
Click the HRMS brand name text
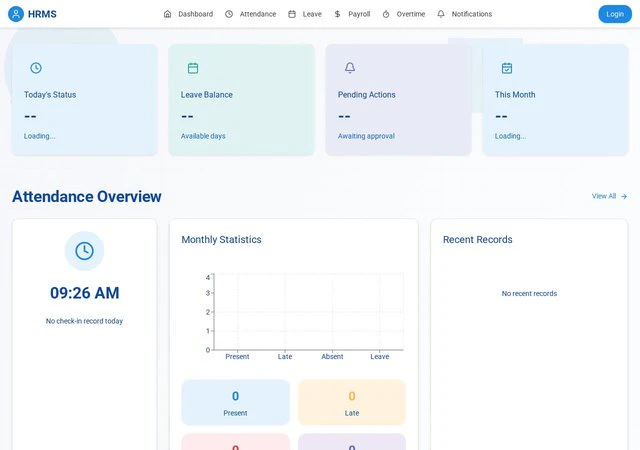pos(42,14)
